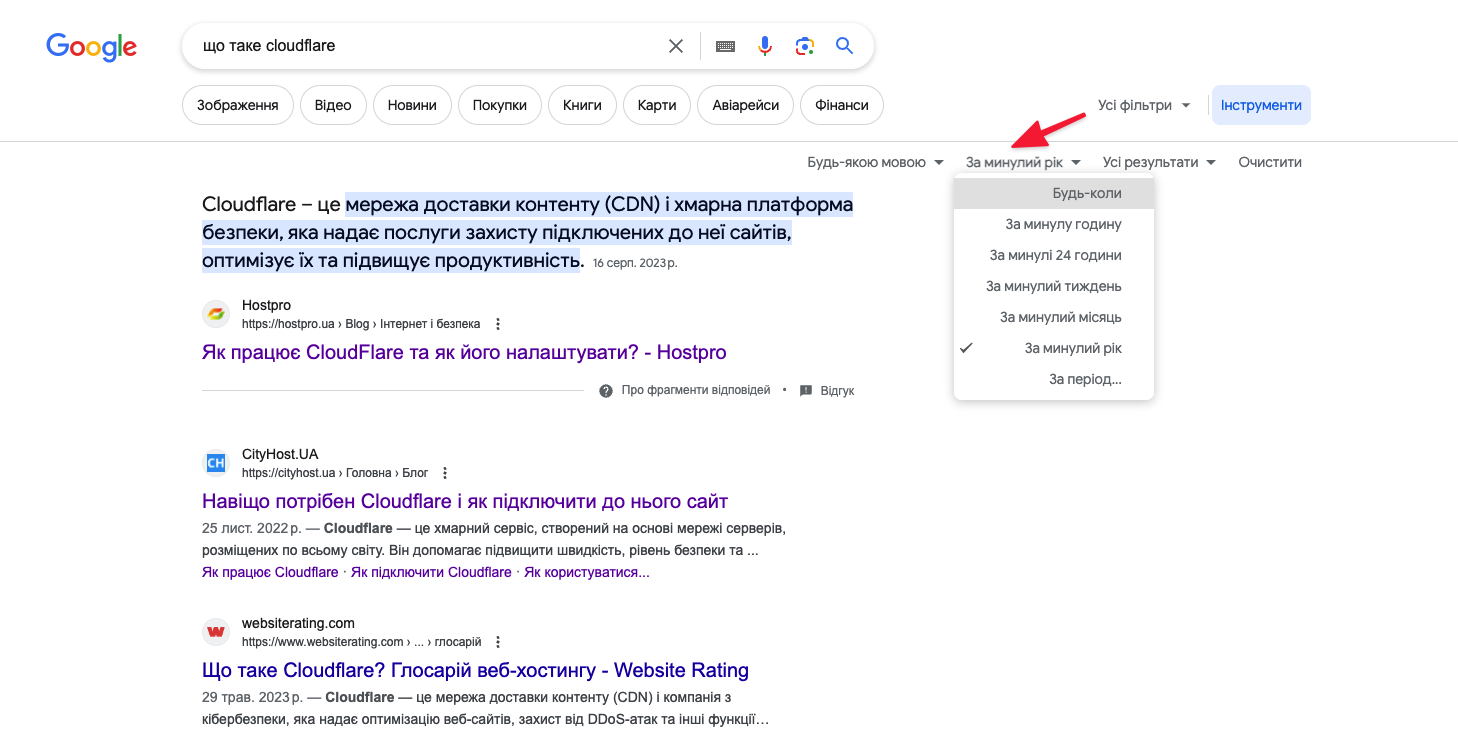Open the Усі результати dropdown

pos(1159,162)
